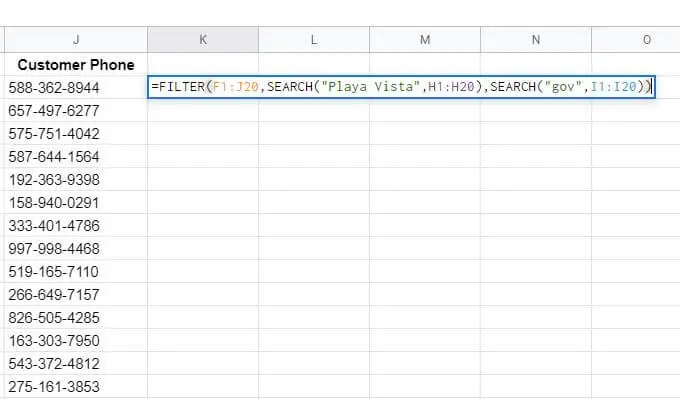Select cell with phone 657-497-6277
Viewport: 680px width, 399px height.
76,111
